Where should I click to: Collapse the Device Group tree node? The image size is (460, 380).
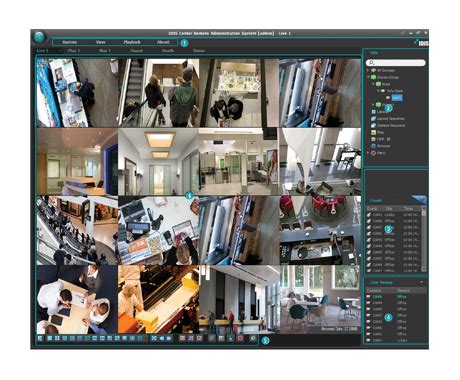tap(368, 77)
